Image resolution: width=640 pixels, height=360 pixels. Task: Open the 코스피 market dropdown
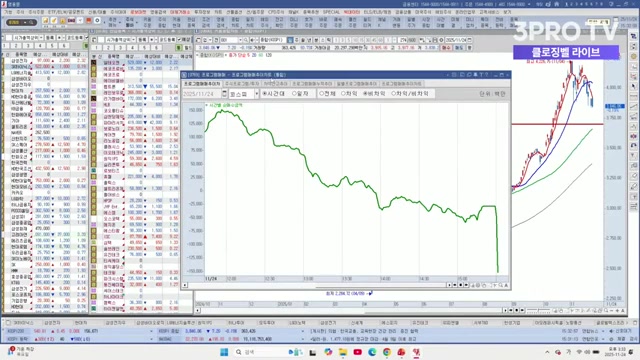(x=256, y=94)
